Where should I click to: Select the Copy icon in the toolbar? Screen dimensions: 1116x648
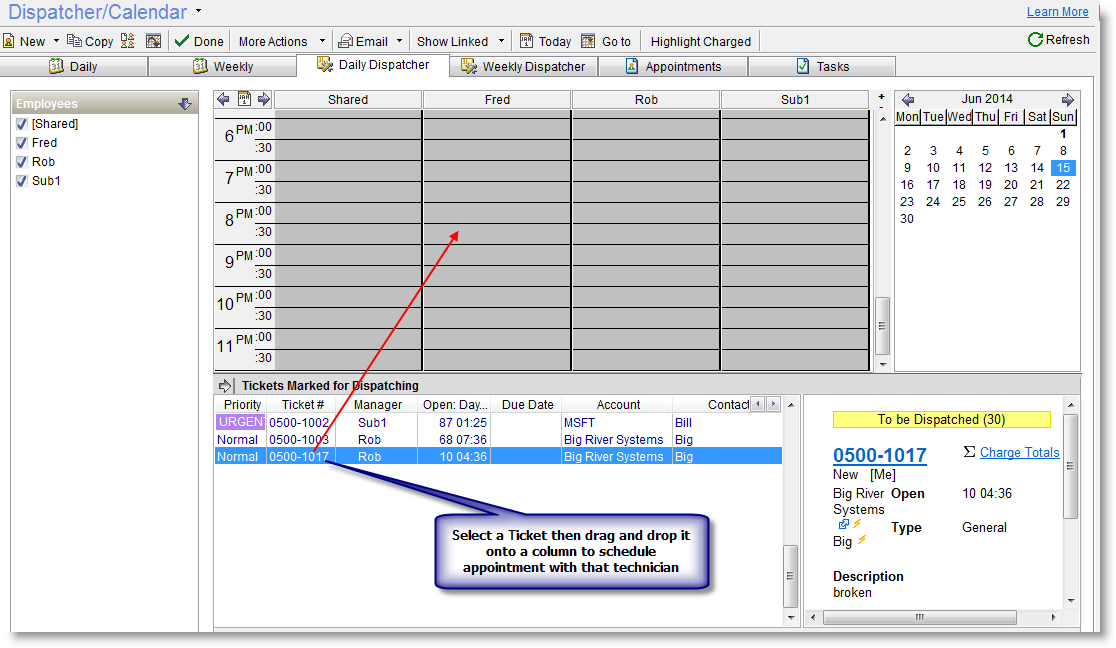[x=80, y=41]
